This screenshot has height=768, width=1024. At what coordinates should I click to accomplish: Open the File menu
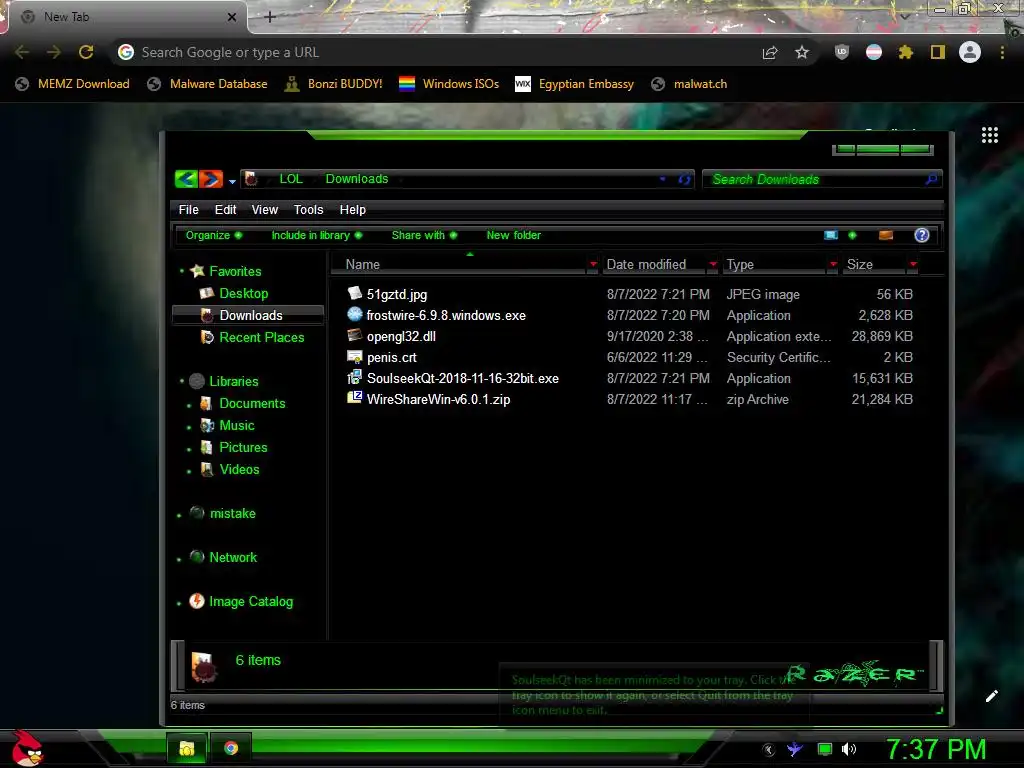188,210
